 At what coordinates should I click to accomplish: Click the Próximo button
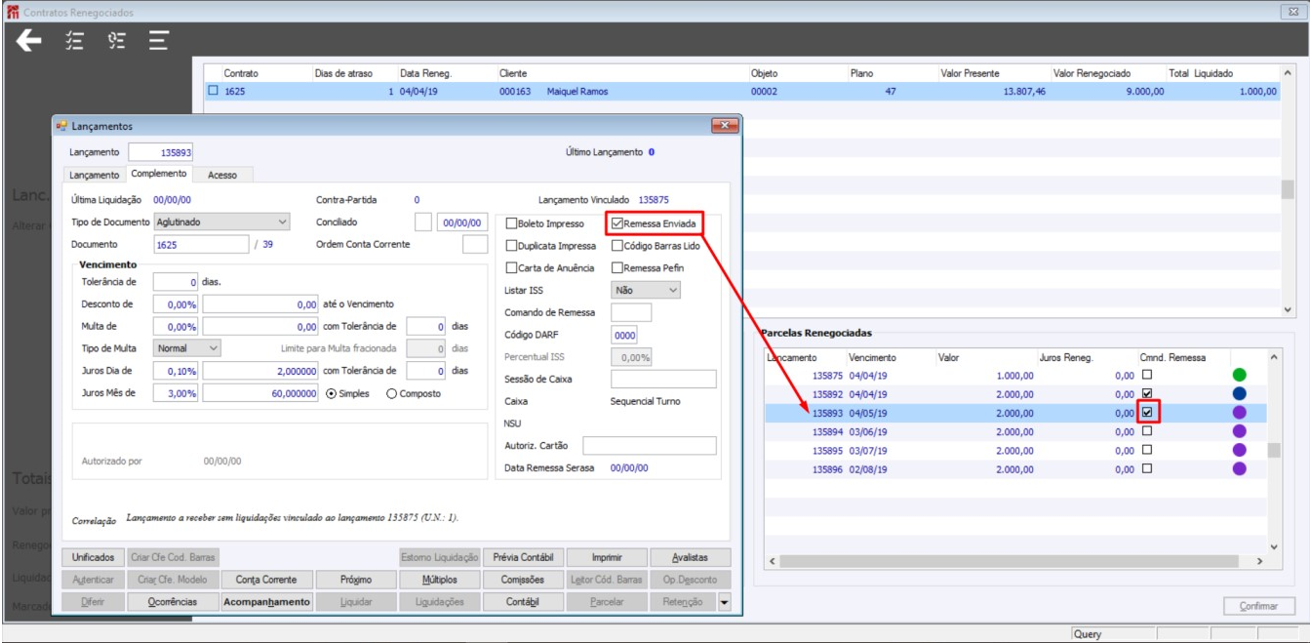point(355,579)
